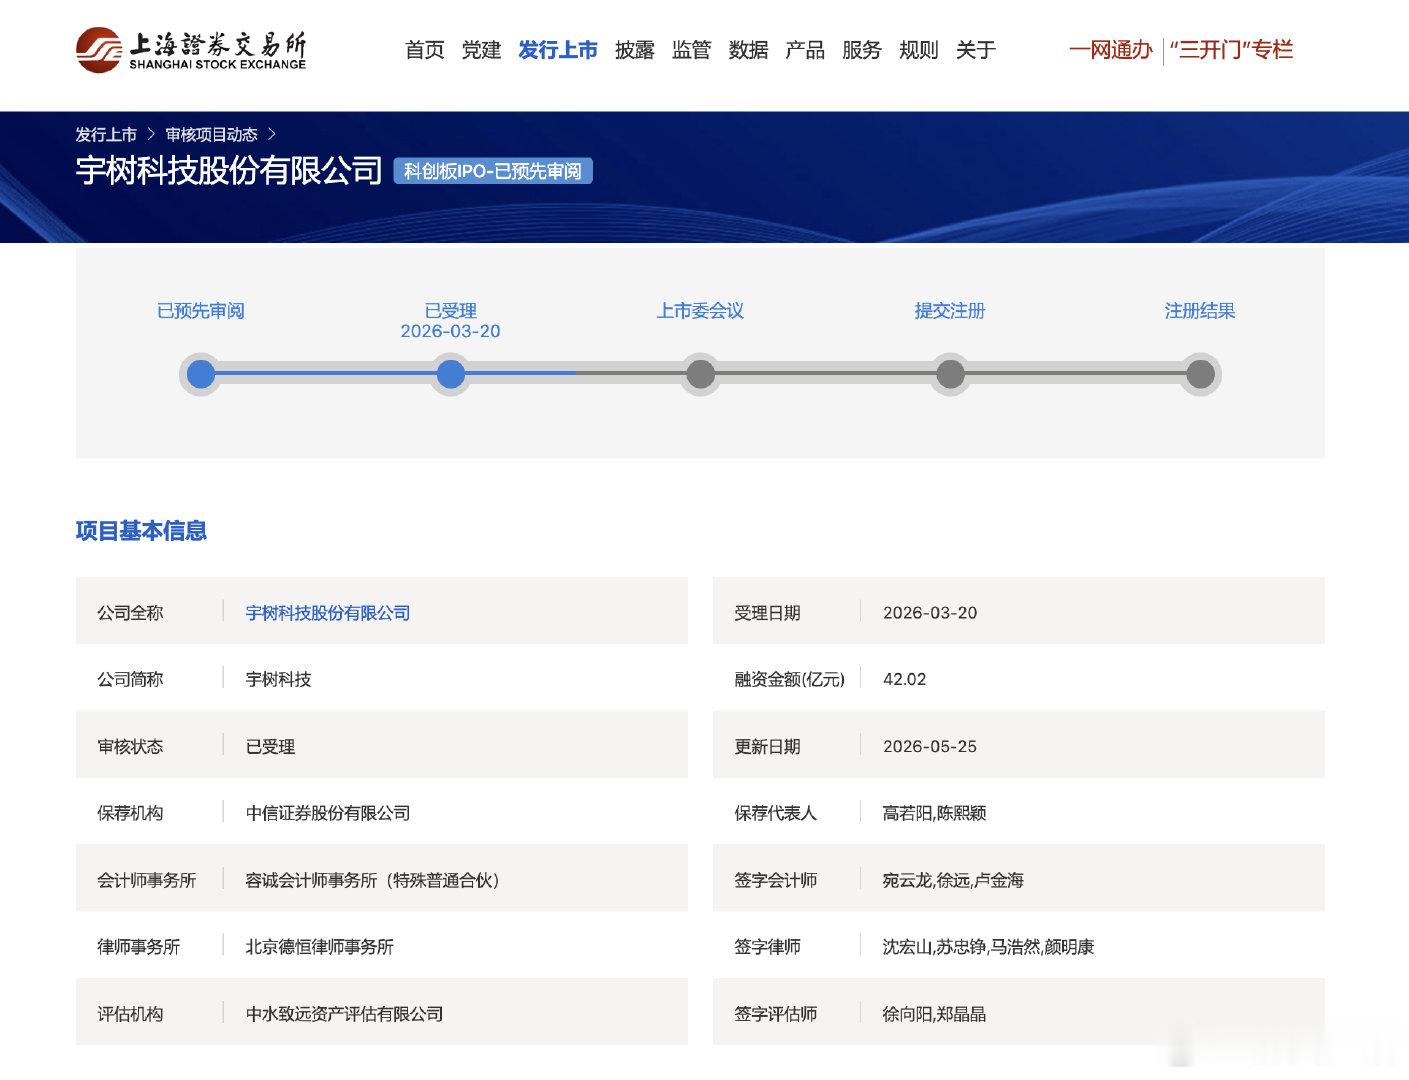Click the 提交注册 stage label
The image size is (1409, 1080).
950,311
